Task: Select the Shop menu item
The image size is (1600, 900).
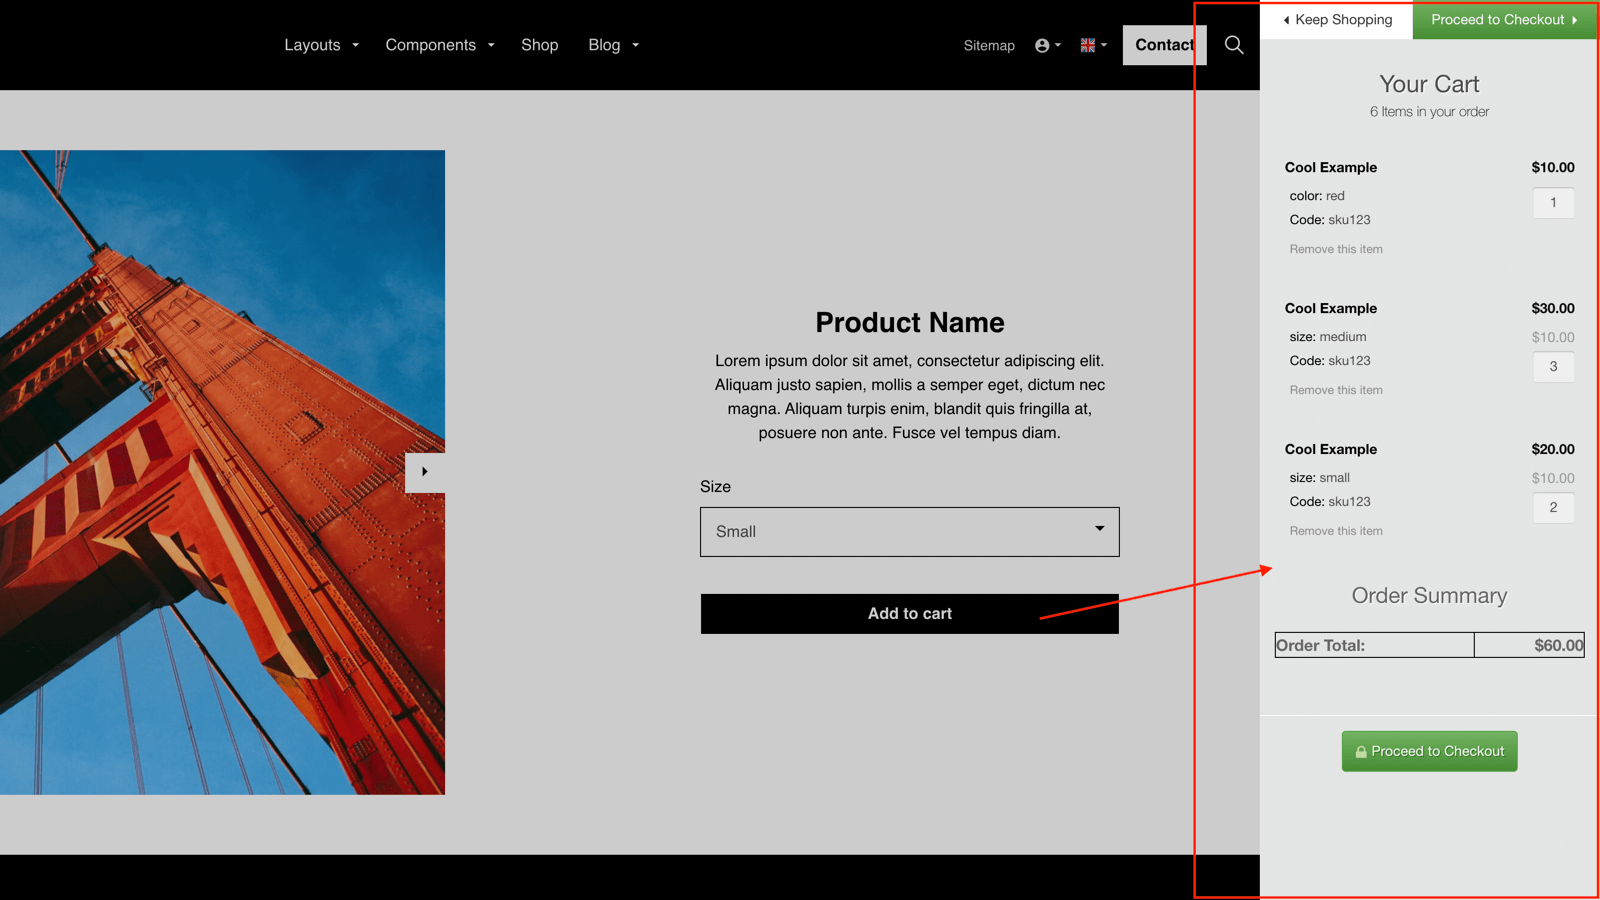Action: coord(540,45)
